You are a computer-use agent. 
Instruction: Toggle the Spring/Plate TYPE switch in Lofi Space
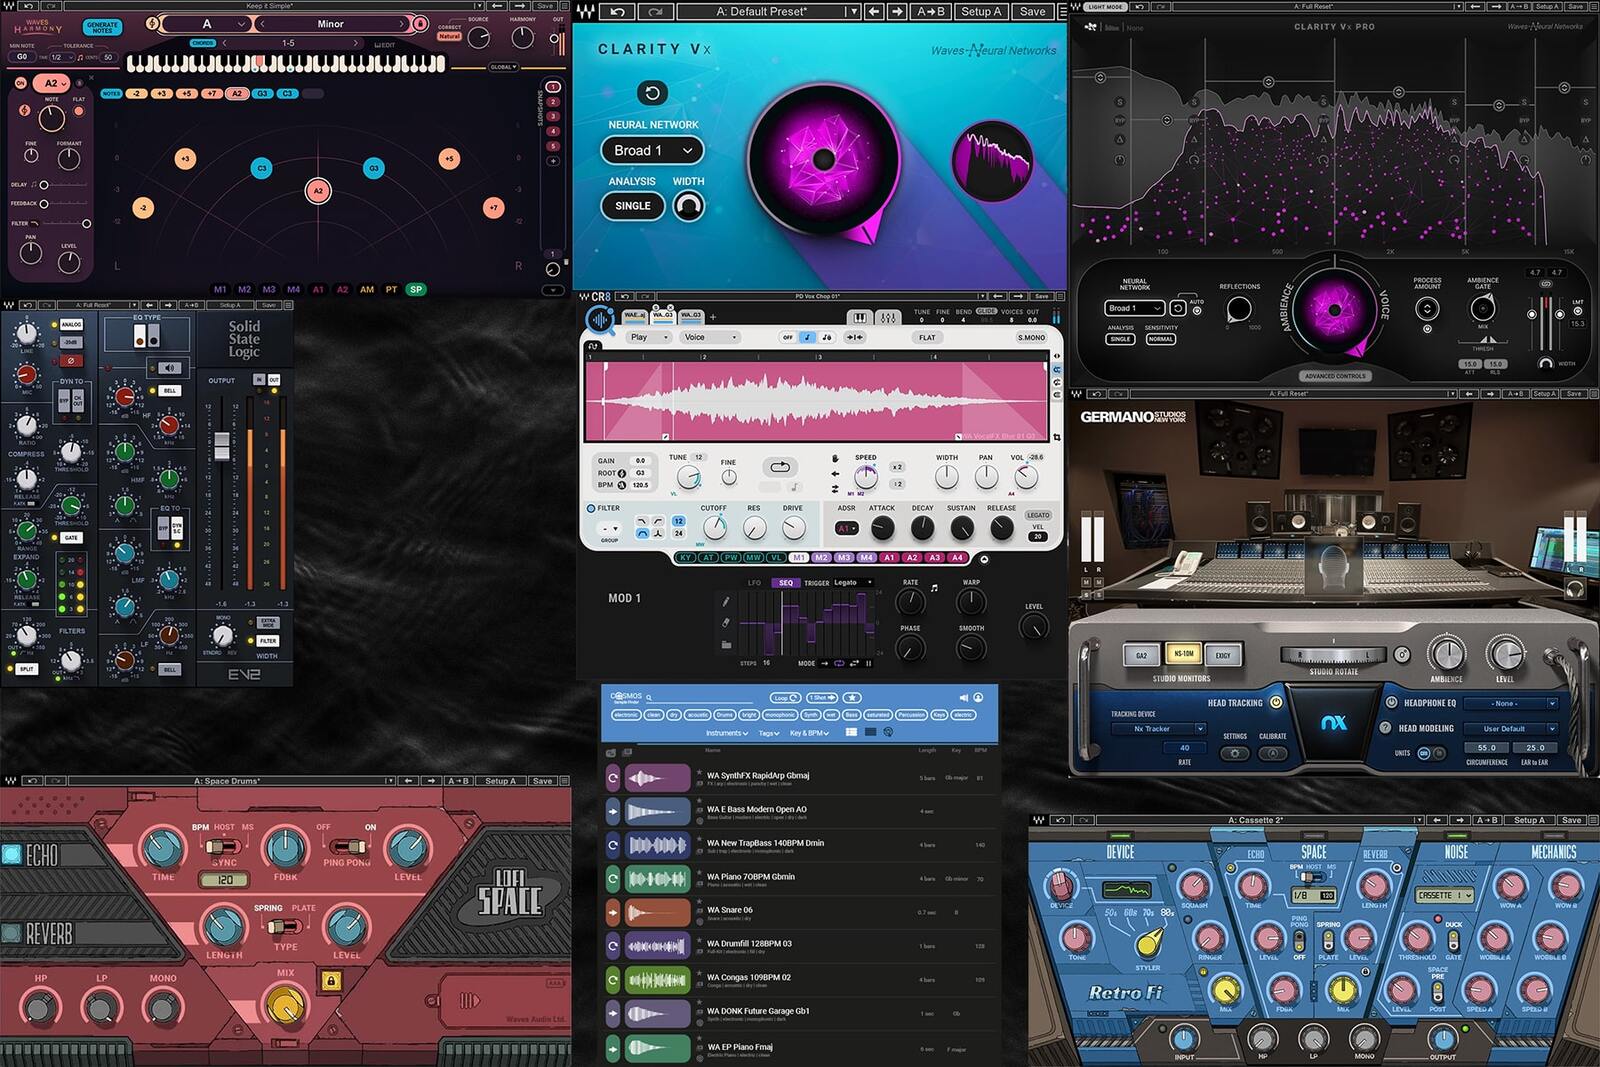[285, 927]
